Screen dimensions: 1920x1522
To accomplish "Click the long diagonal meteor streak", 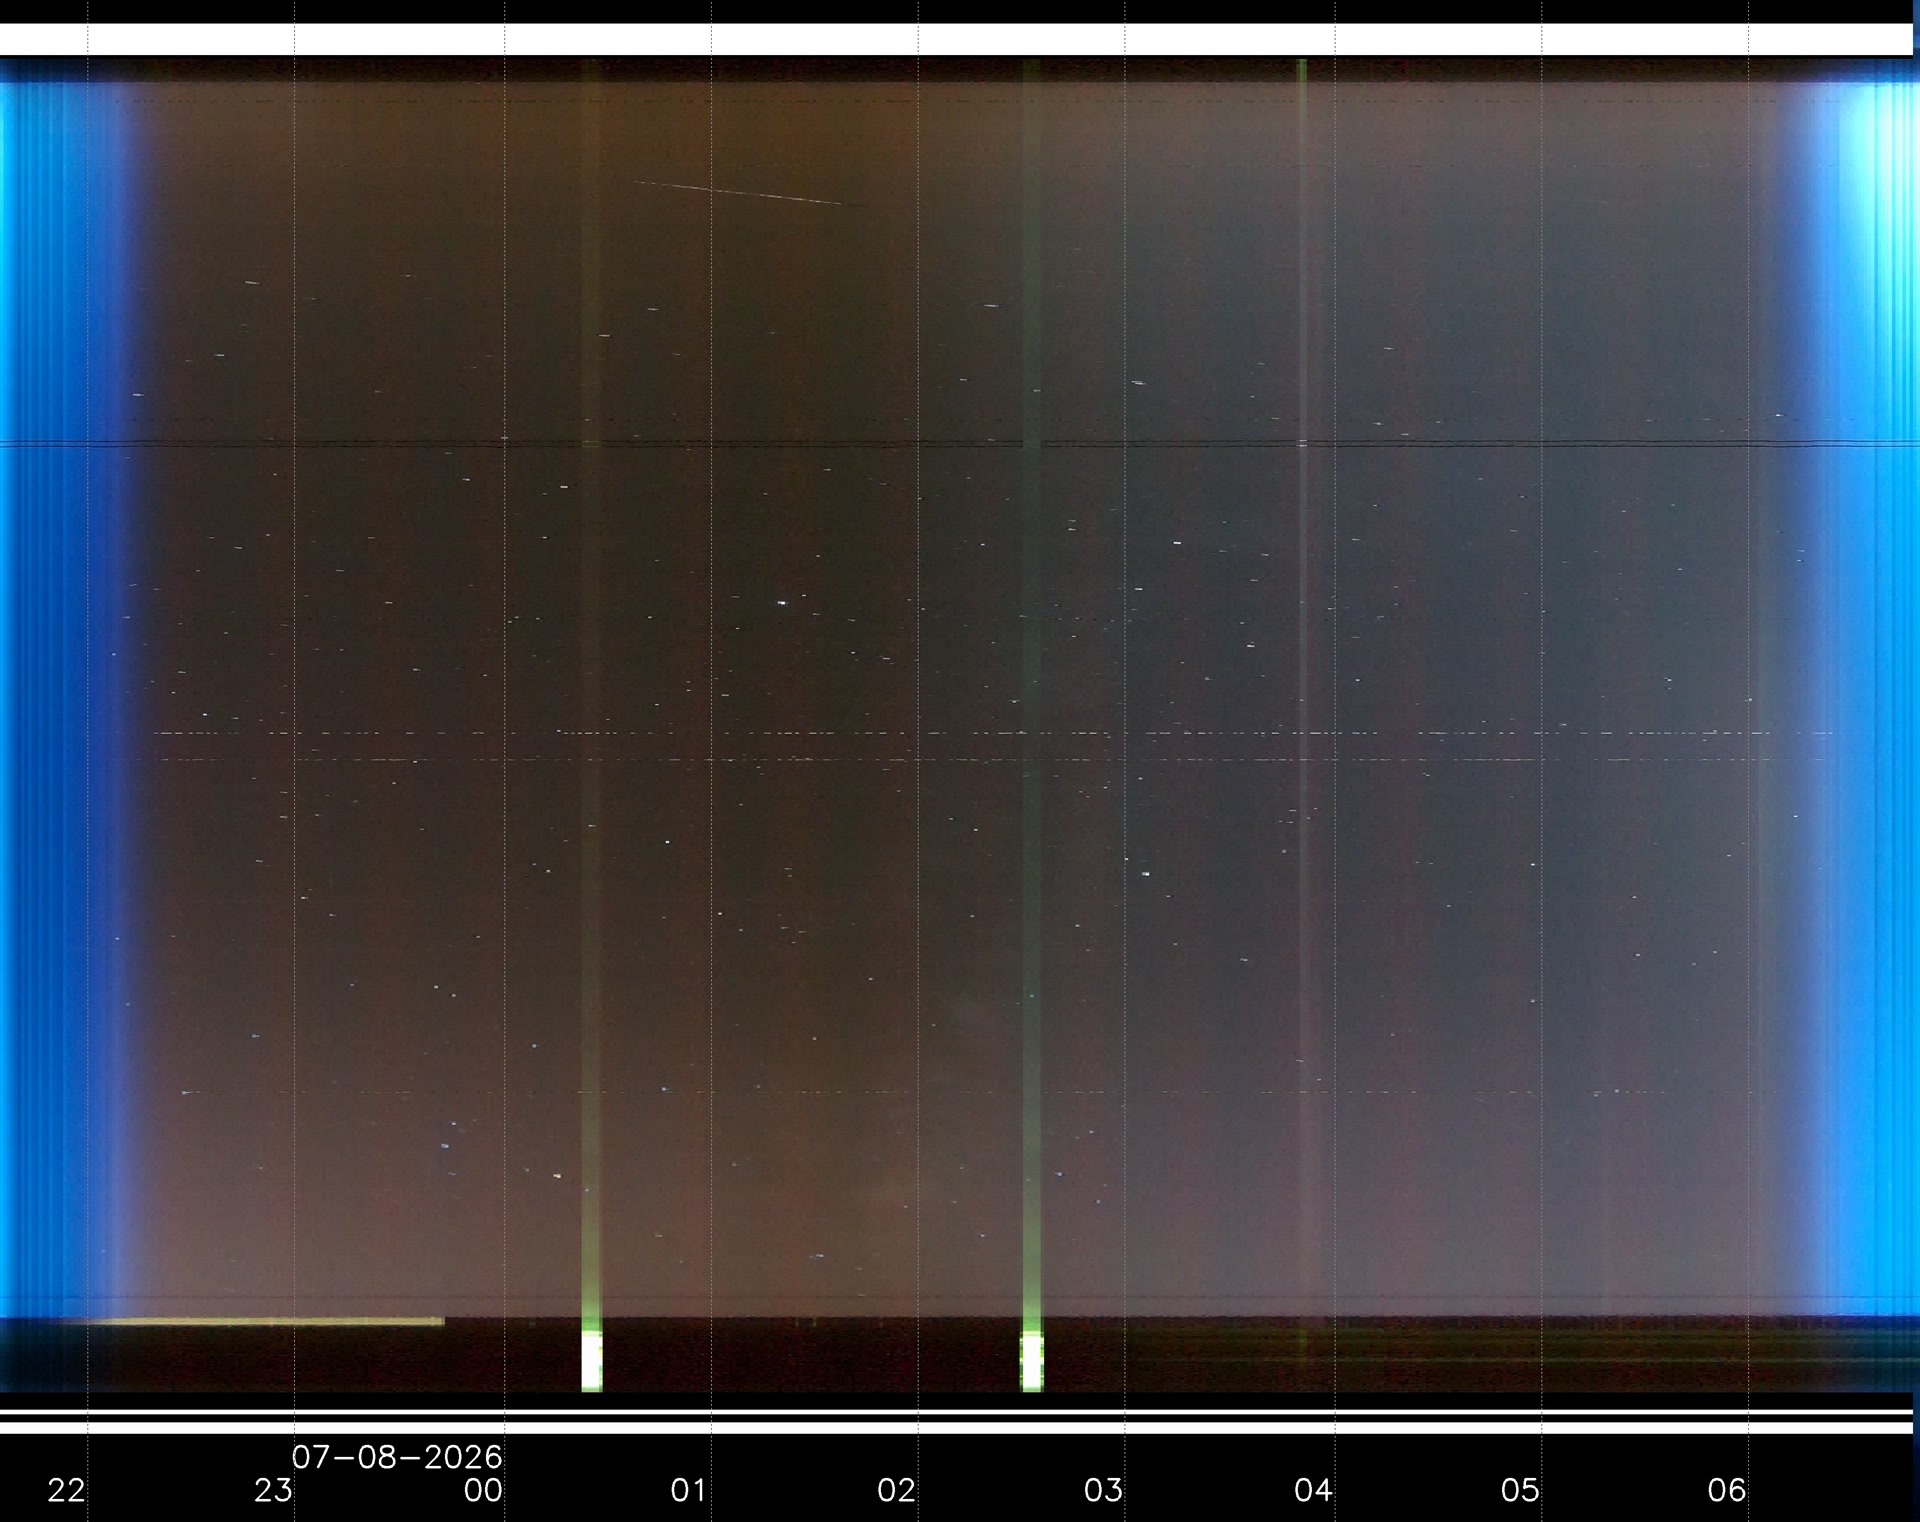I will [x=749, y=193].
